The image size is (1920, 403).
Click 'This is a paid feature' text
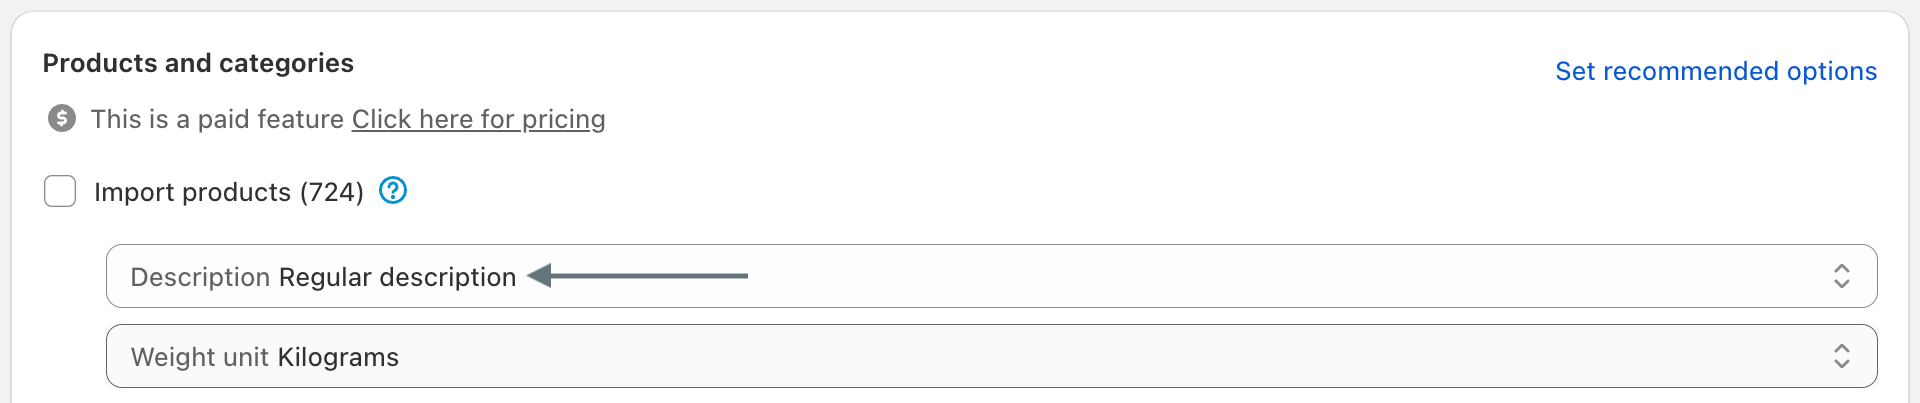click(217, 119)
